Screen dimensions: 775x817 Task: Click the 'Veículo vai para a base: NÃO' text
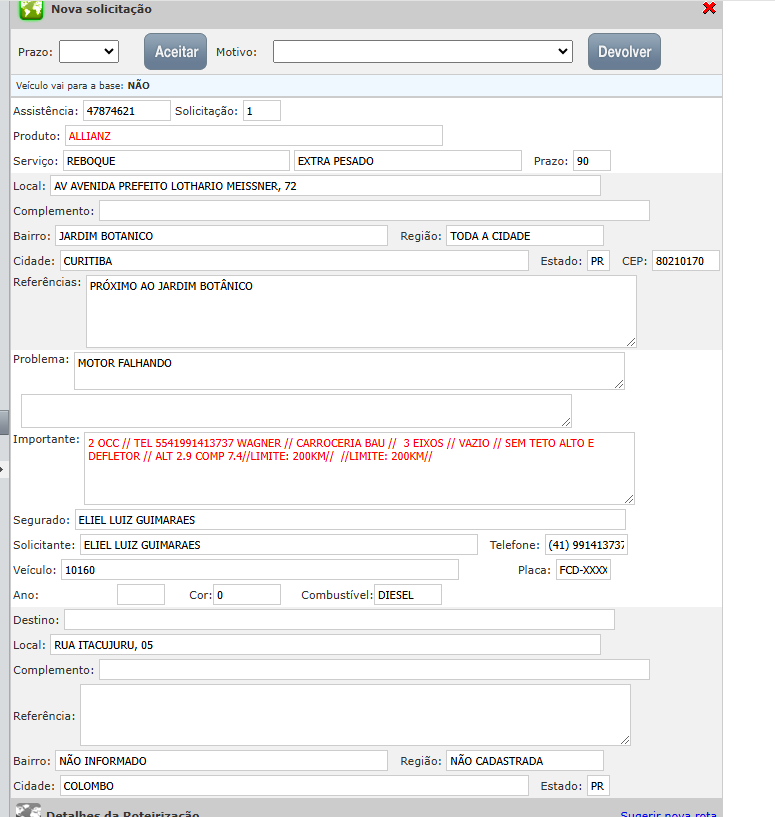83,85
